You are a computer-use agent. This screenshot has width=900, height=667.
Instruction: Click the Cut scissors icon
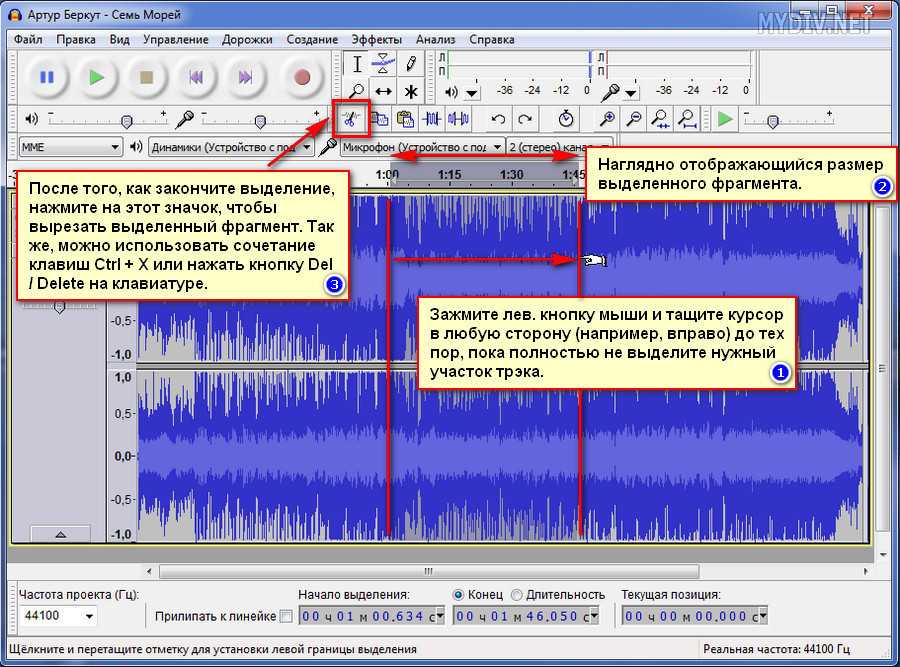coord(351,119)
